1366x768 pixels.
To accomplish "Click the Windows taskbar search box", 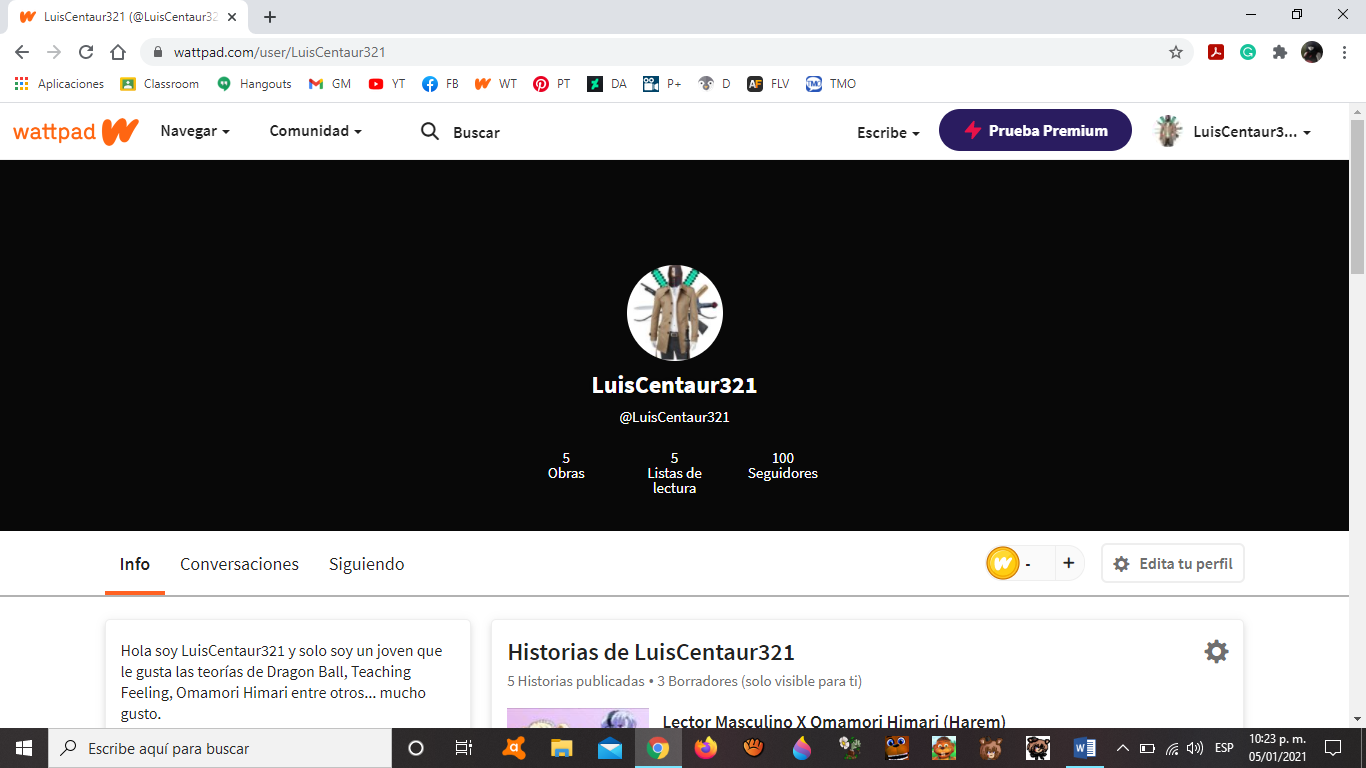I will tap(220, 748).
